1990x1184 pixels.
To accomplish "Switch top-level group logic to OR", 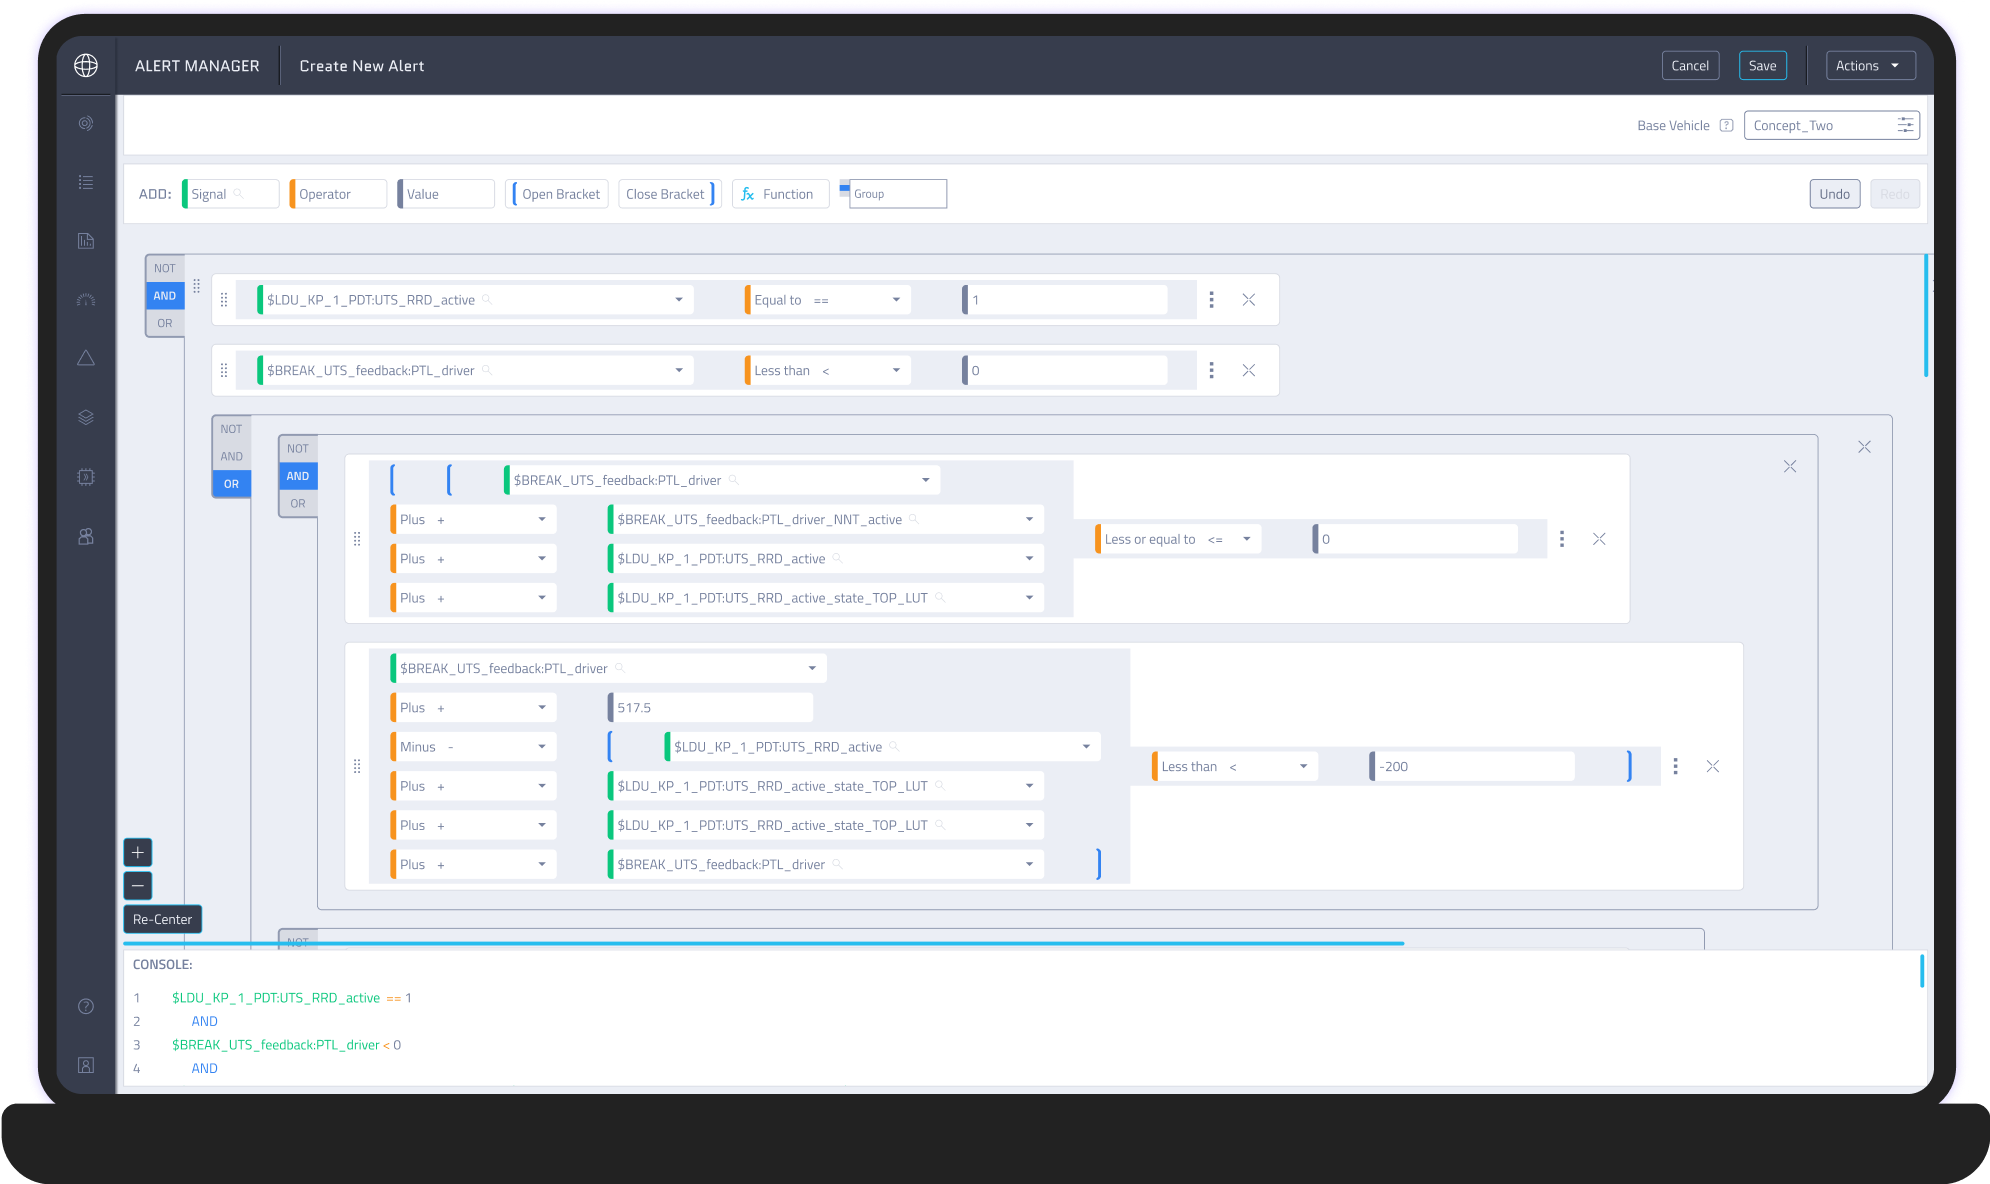I will [x=165, y=323].
